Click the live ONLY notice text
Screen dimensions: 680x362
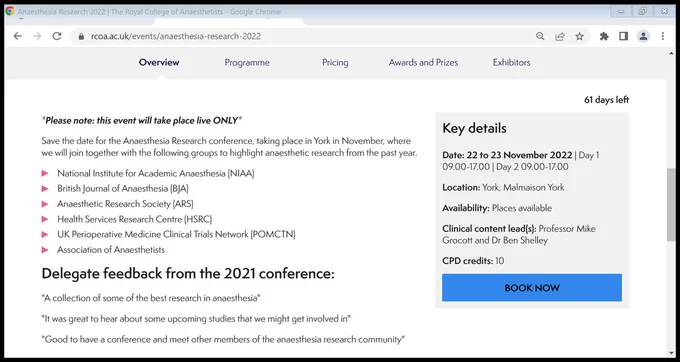(141, 120)
